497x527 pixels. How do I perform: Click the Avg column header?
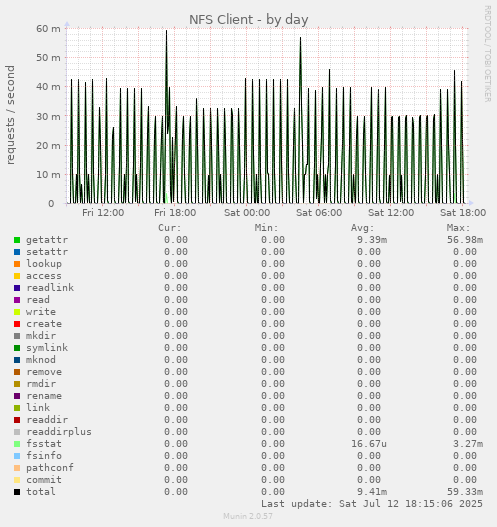[x=363, y=228]
